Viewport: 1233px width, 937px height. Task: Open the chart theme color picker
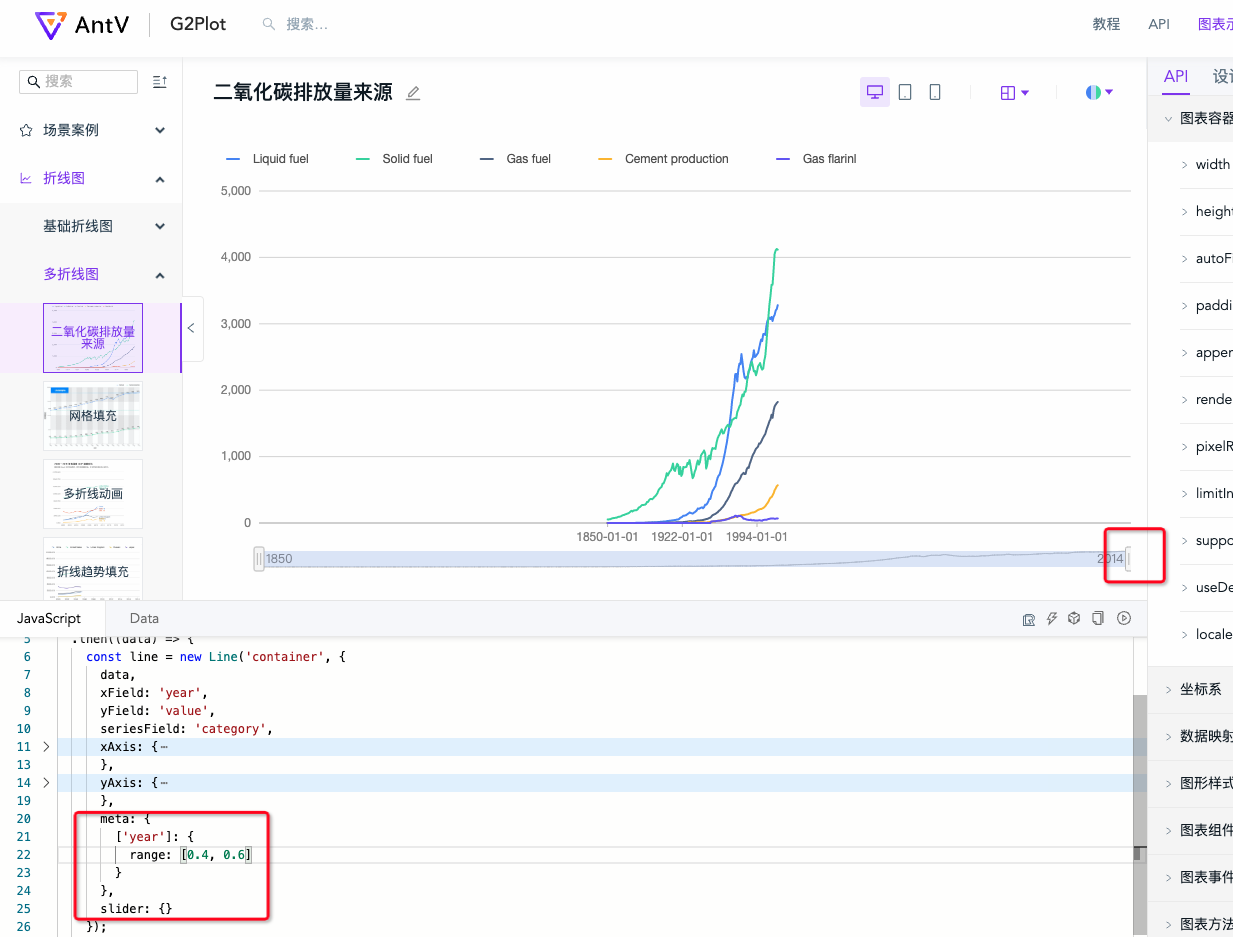[x=1098, y=91]
